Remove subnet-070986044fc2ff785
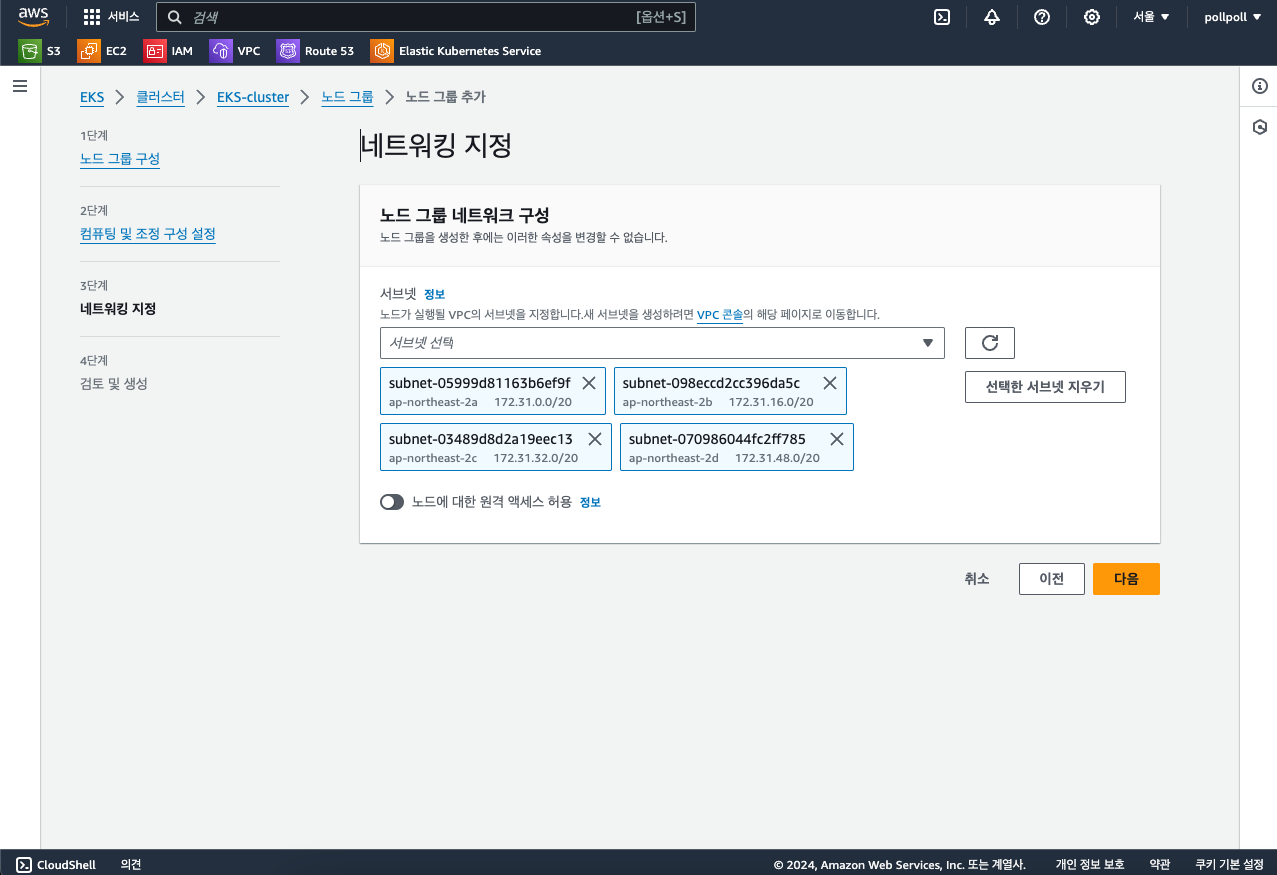 (836, 439)
